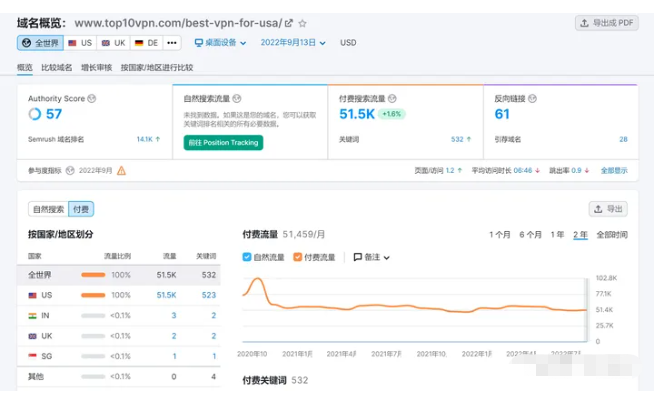Set chart range to 2 年
Viewport: 661px width, 396px height.
(580, 235)
